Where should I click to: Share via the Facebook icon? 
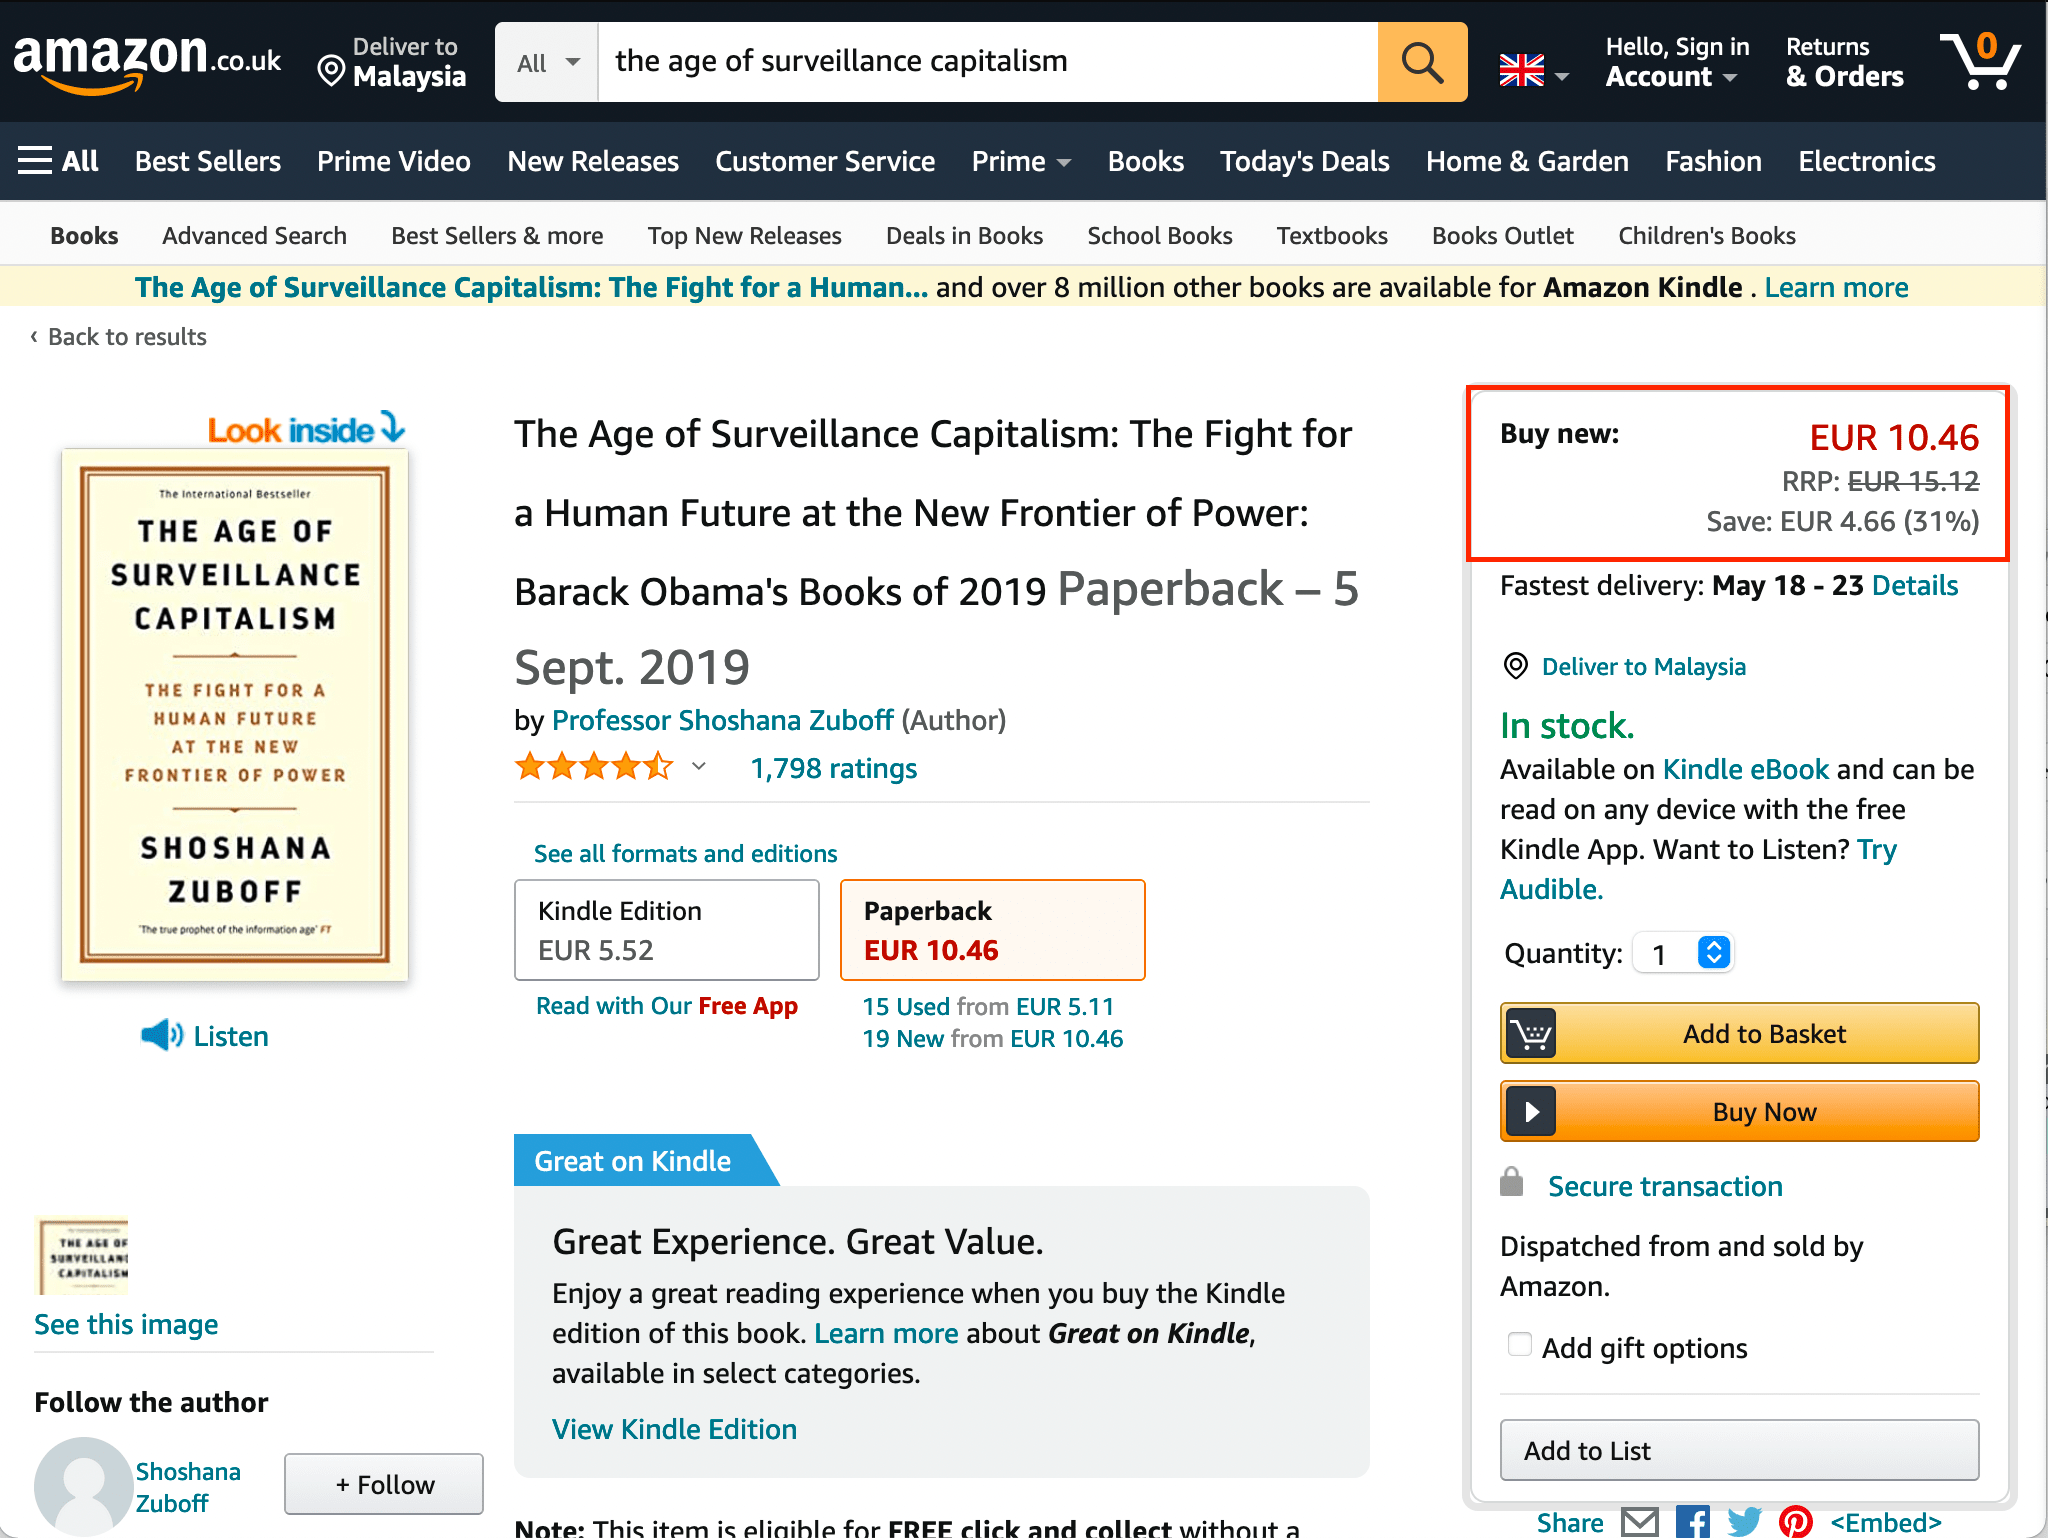1692,1521
